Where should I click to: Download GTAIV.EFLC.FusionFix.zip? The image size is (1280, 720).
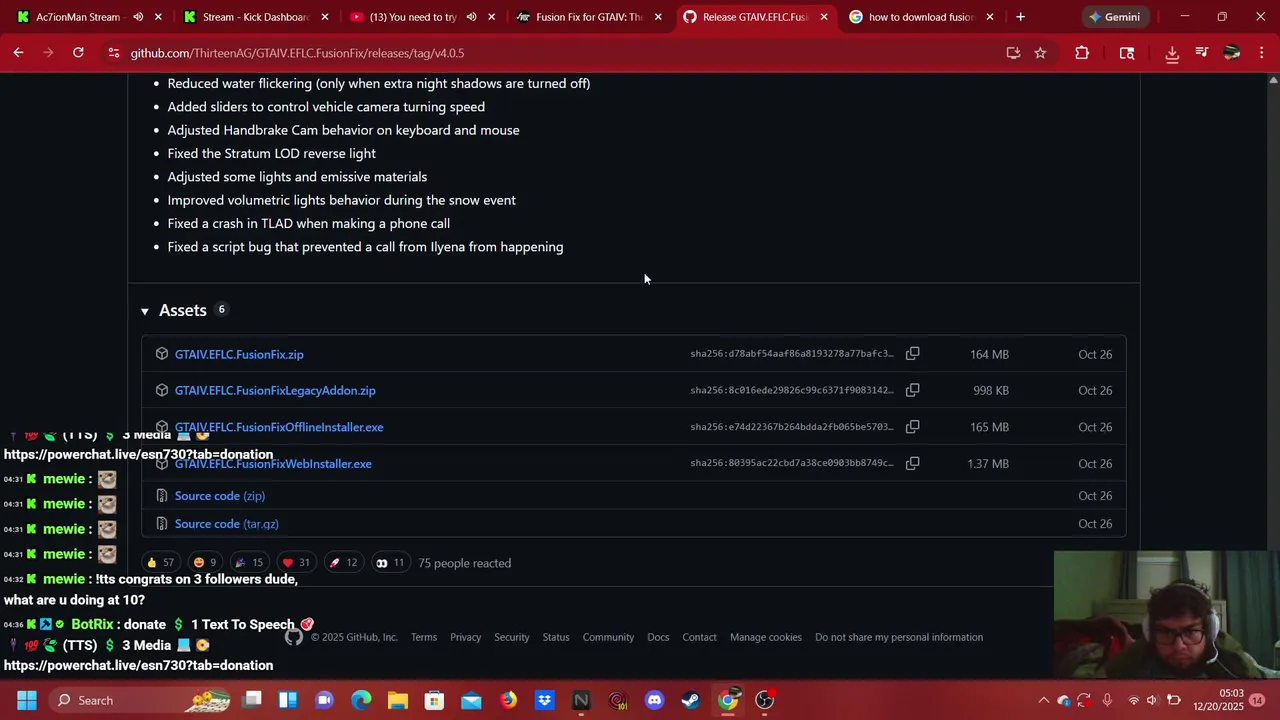[x=239, y=354]
